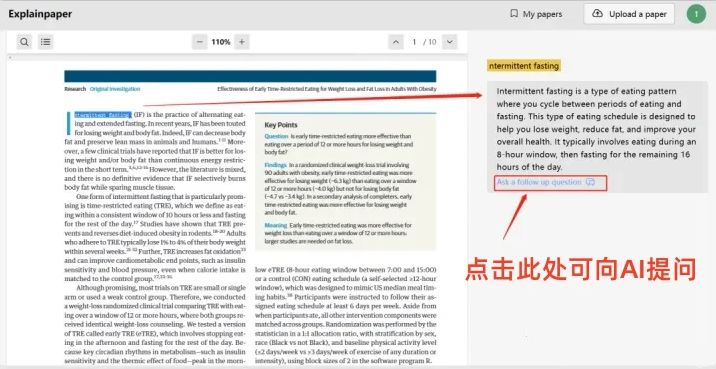Click the 'Research' label in the paper header
This screenshot has width=716, height=369.
75,89
